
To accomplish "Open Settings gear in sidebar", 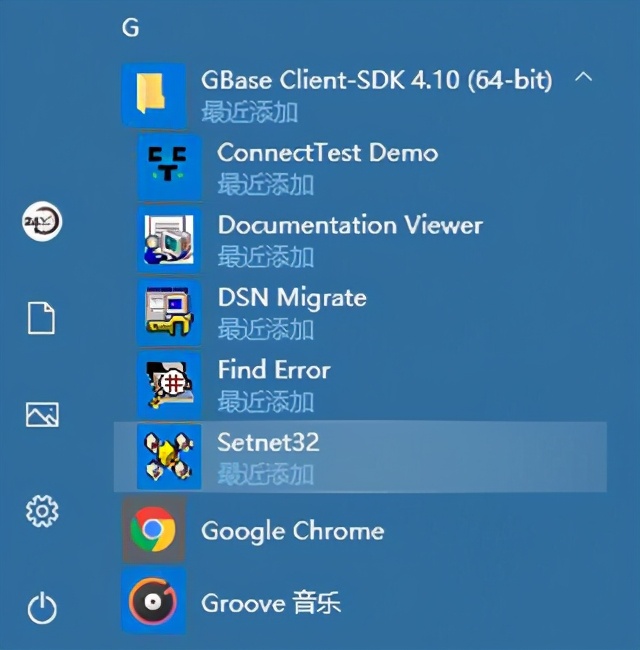I will pos(42,511).
